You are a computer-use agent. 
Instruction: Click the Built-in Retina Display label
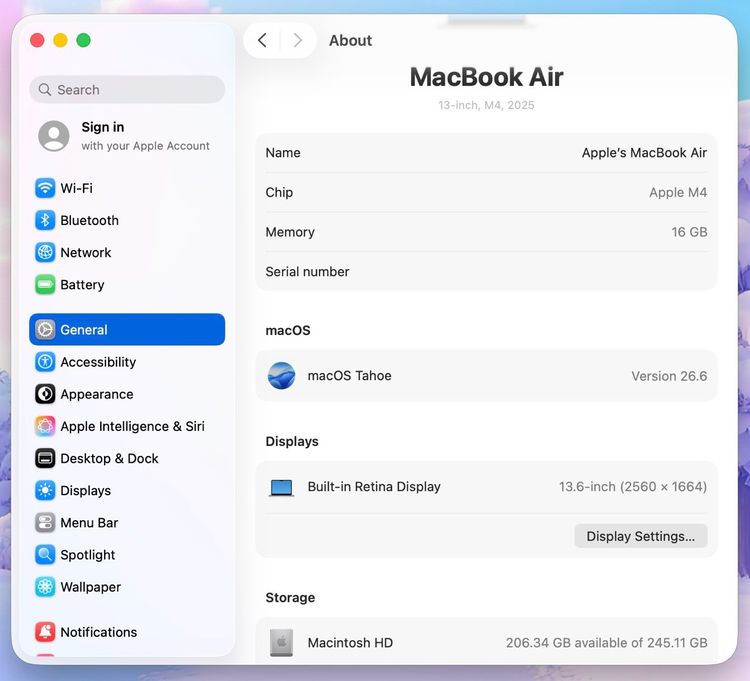click(x=374, y=486)
